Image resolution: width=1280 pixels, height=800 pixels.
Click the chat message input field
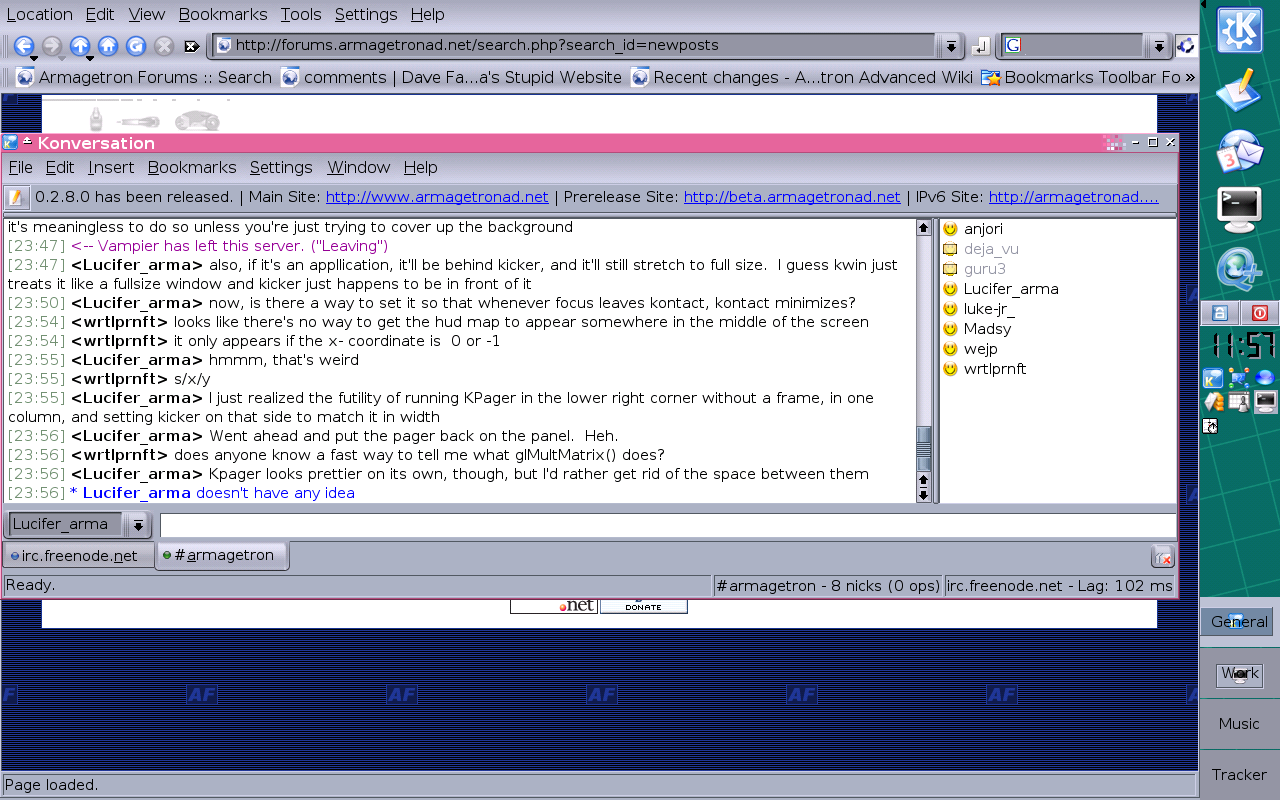[x=667, y=525]
